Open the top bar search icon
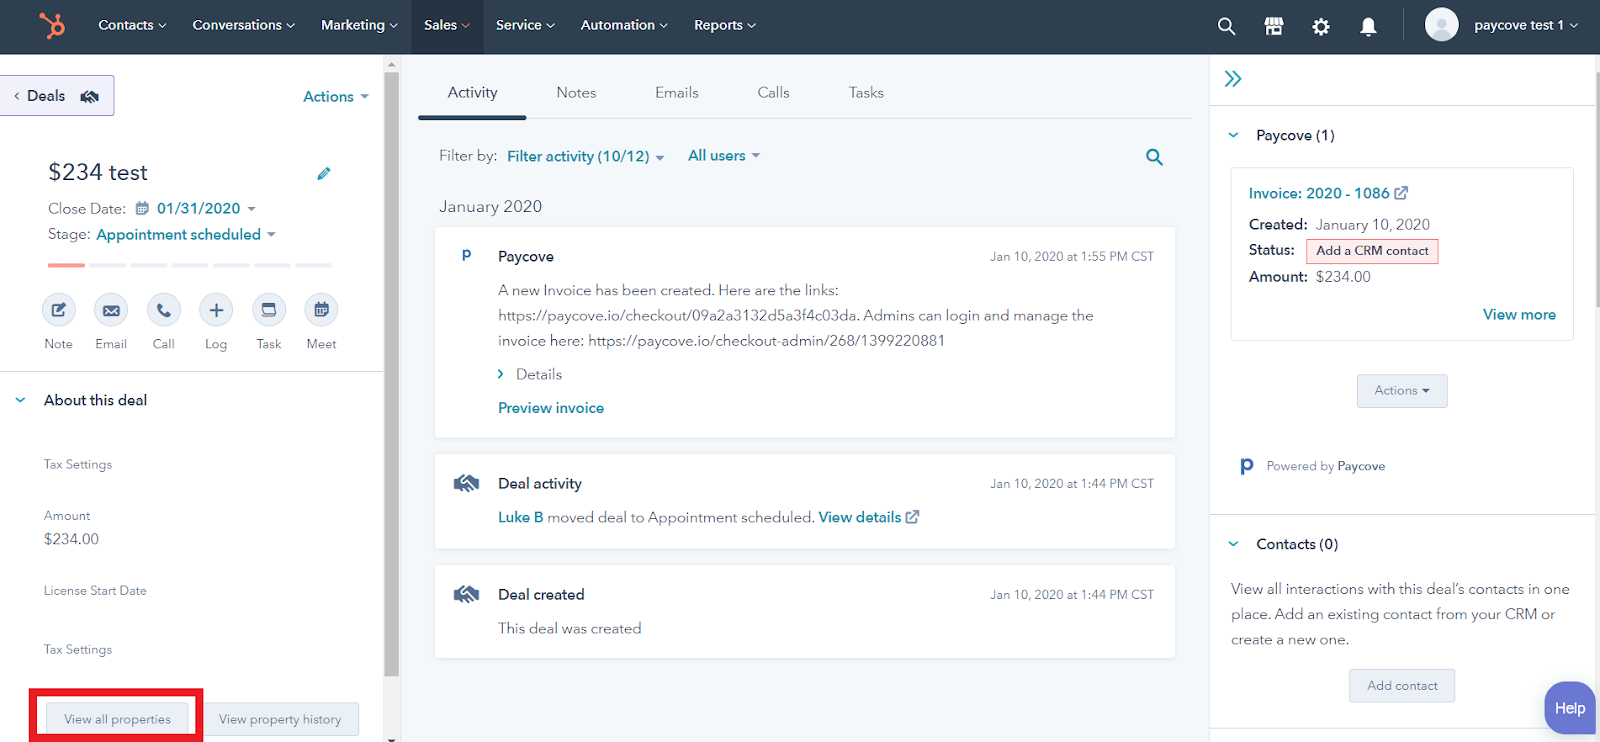This screenshot has width=1600, height=742. (x=1226, y=26)
